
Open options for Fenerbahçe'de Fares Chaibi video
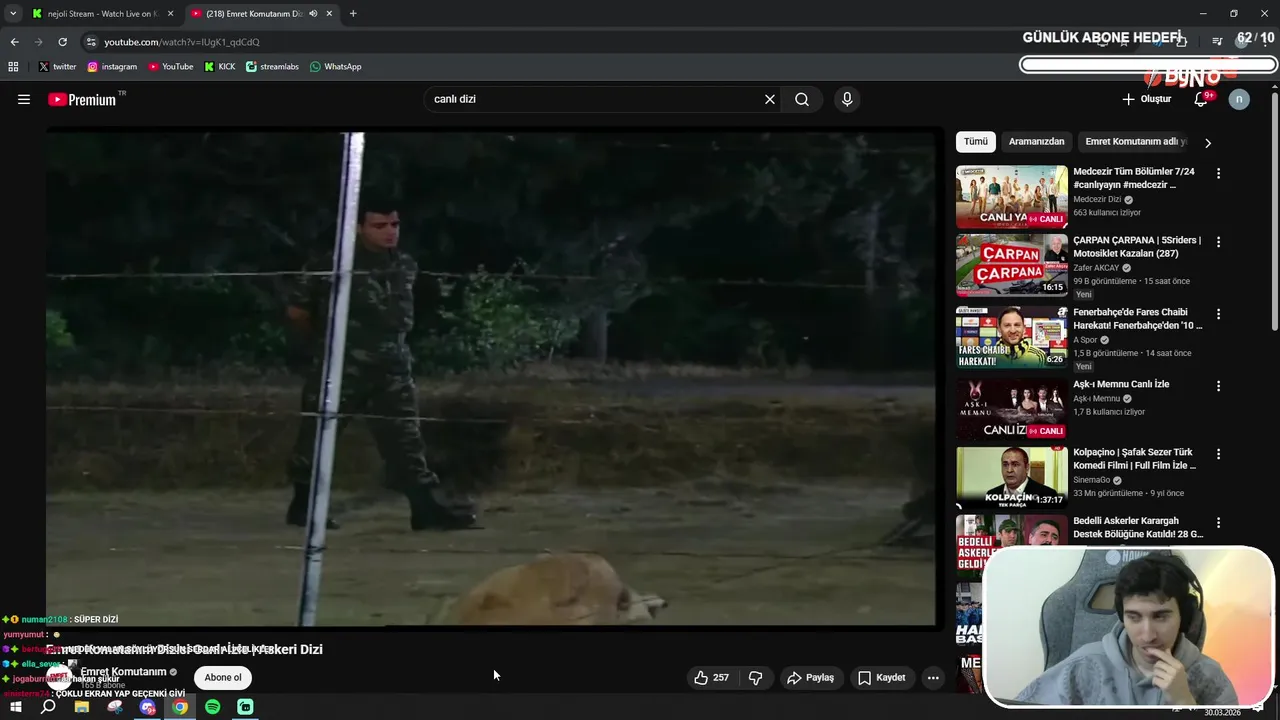coord(1218,314)
